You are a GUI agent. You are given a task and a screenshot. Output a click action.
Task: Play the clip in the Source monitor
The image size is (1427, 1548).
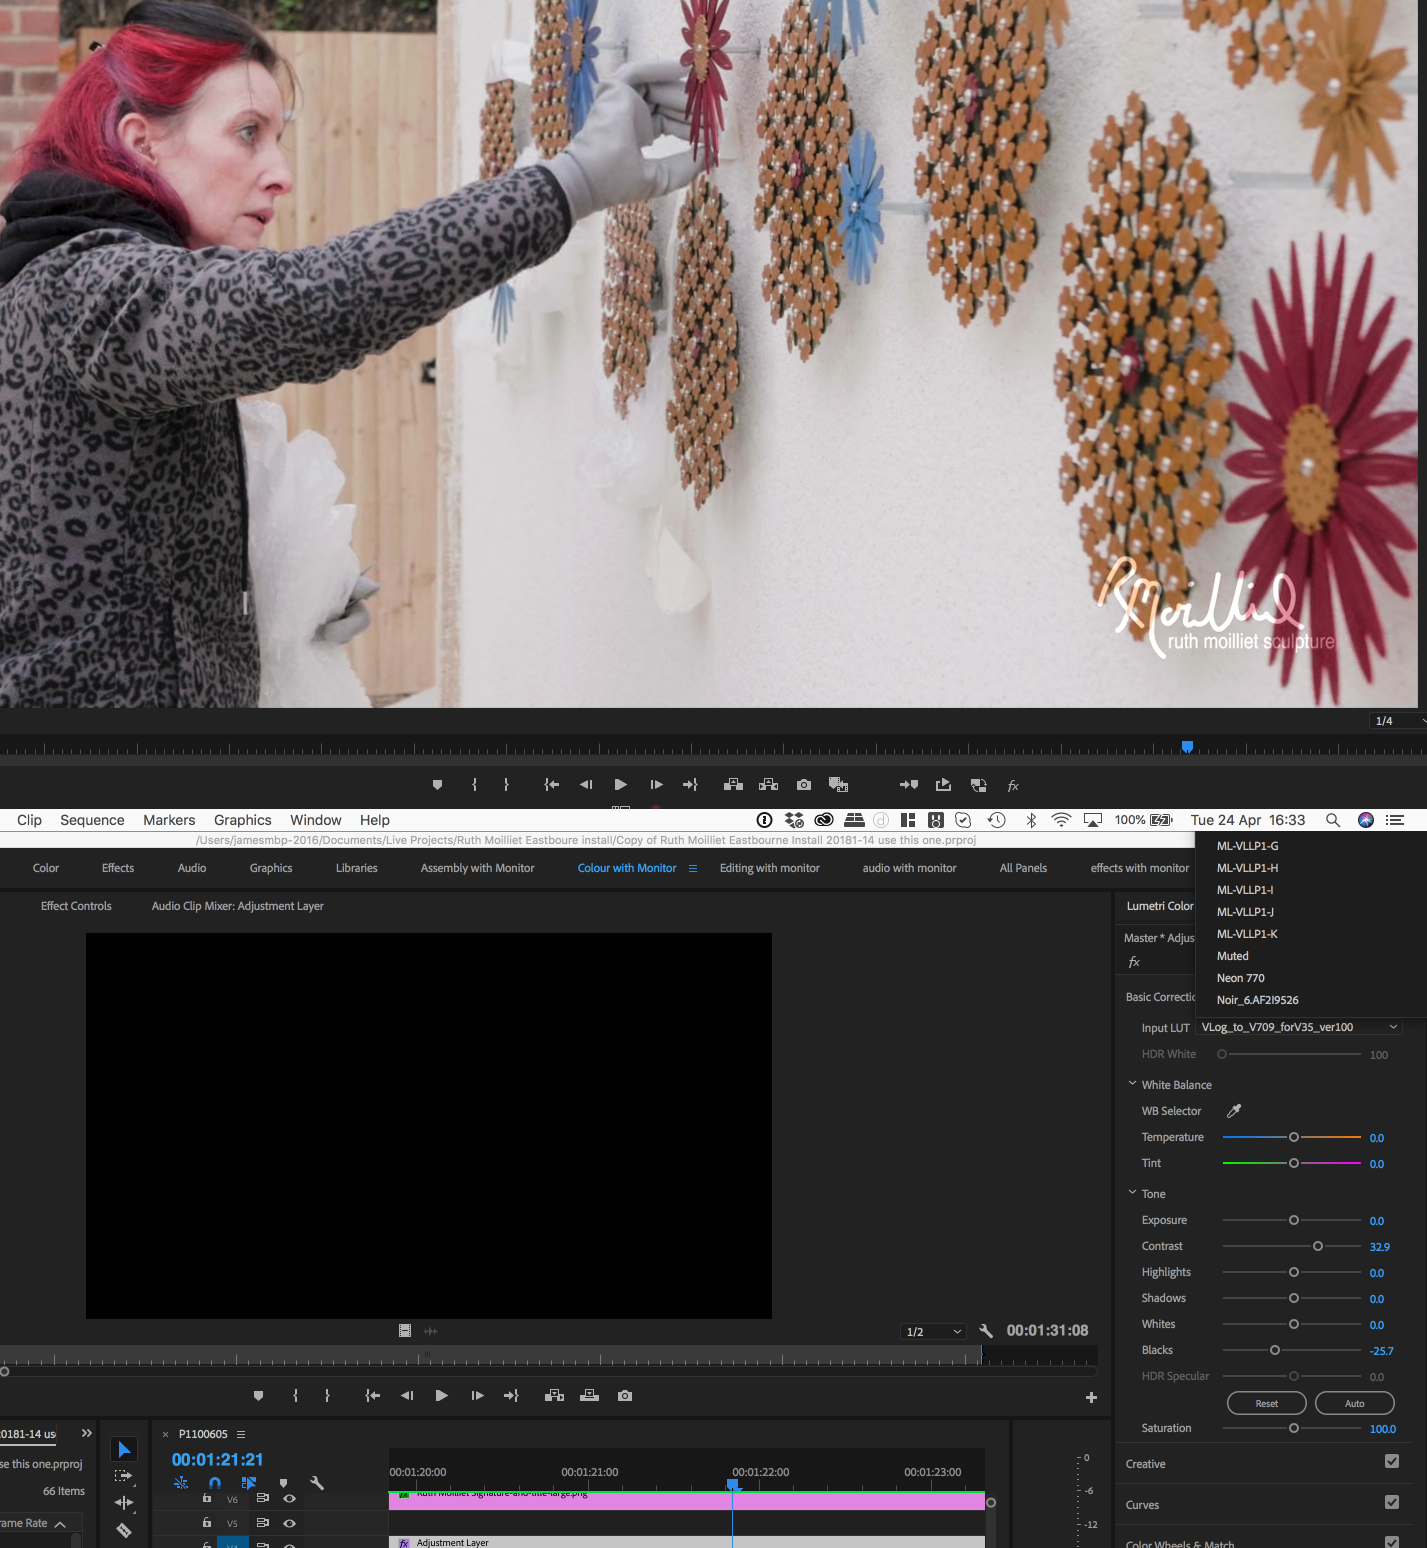point(441,1395)
